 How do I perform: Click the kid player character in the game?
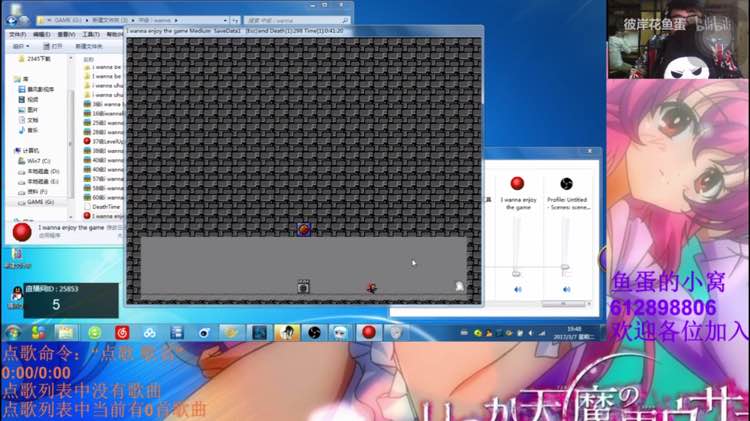(x=372, y=288)
